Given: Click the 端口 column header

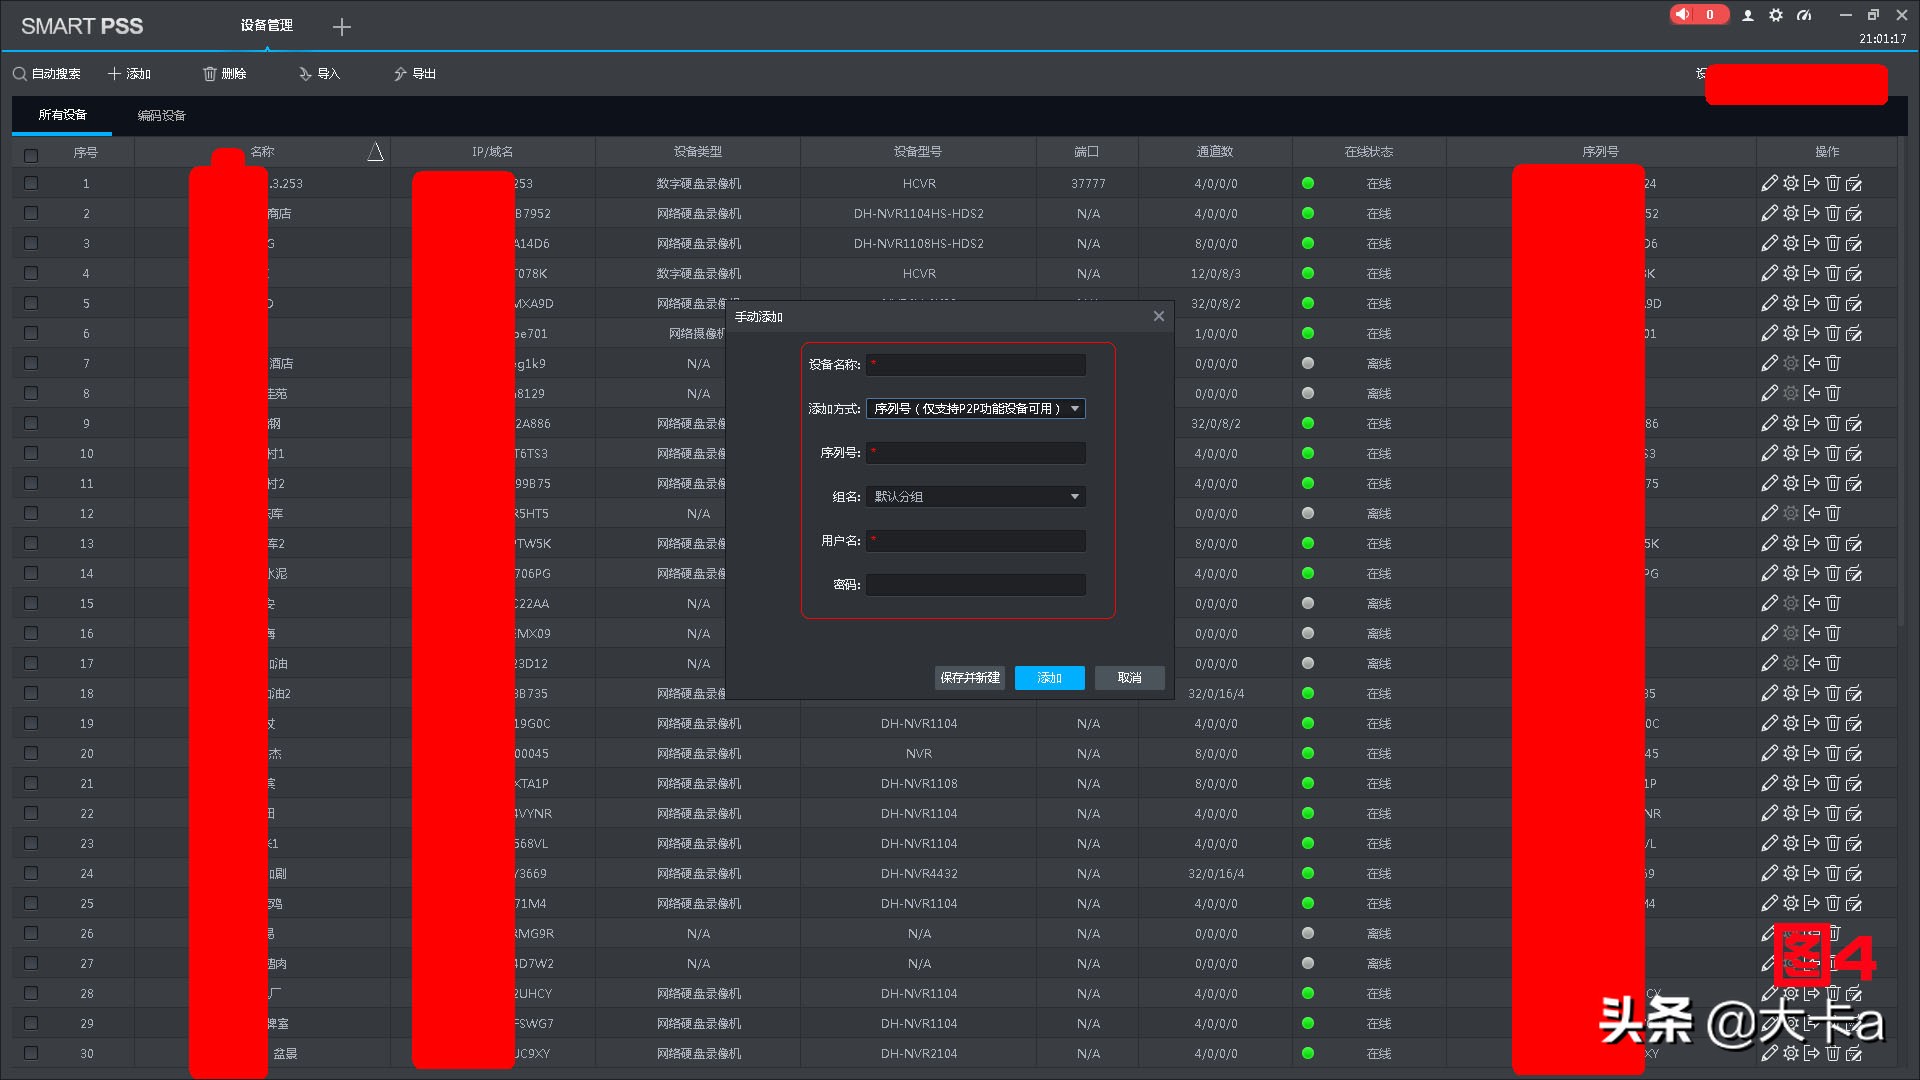Looking at the screenshot, I should coord(1087,152).
